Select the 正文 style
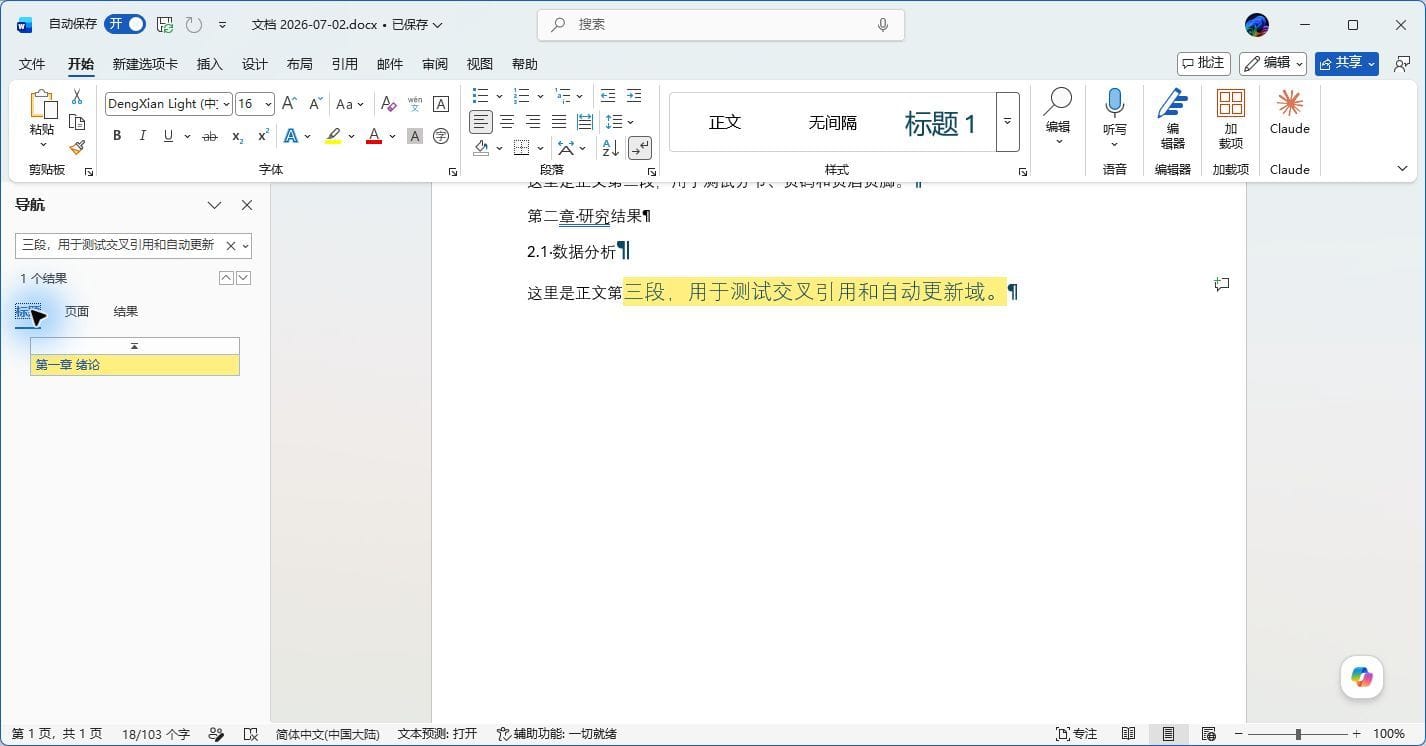This screenshot has height=746, width=1426. click(x=725, y=122)
